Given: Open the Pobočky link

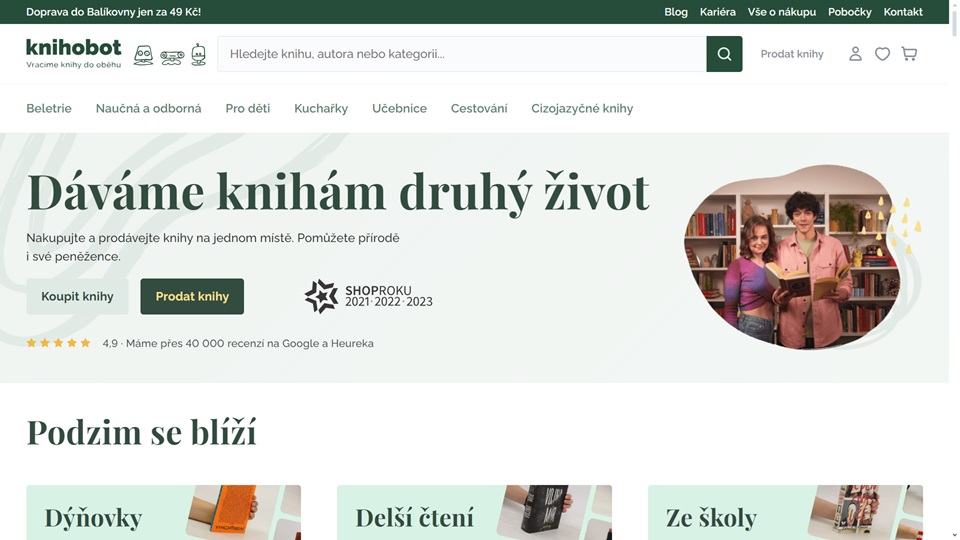Looking at the screenshot, I should tap(849, 12).
